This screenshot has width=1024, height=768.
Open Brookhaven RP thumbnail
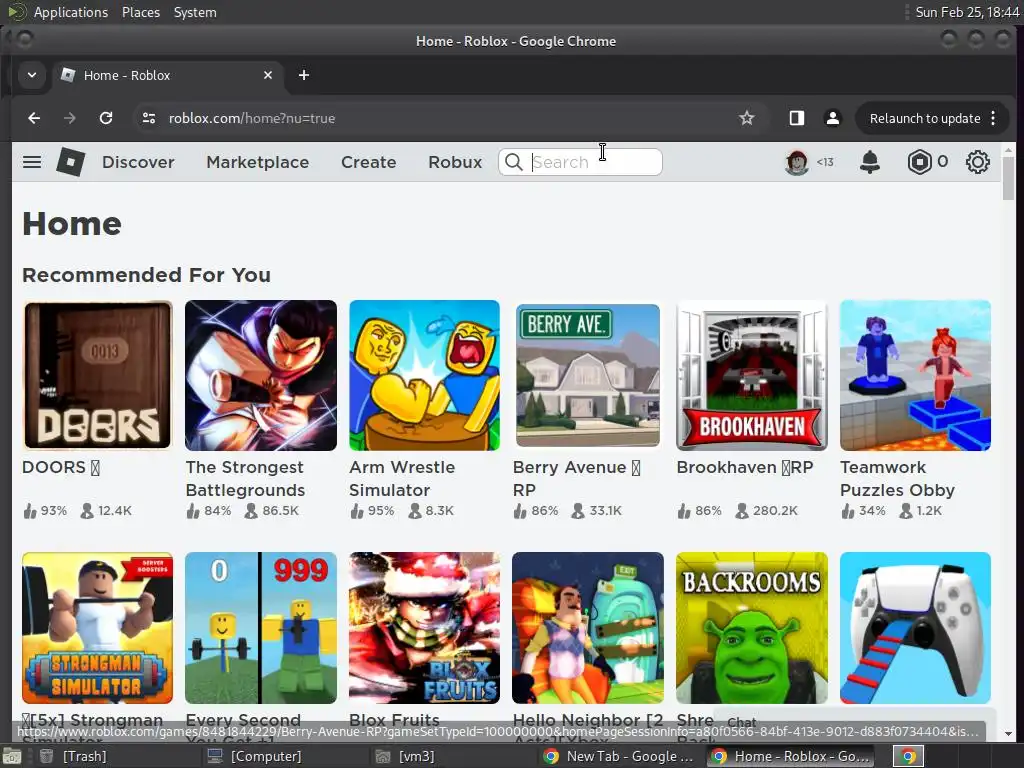click(x=752, y=376)
